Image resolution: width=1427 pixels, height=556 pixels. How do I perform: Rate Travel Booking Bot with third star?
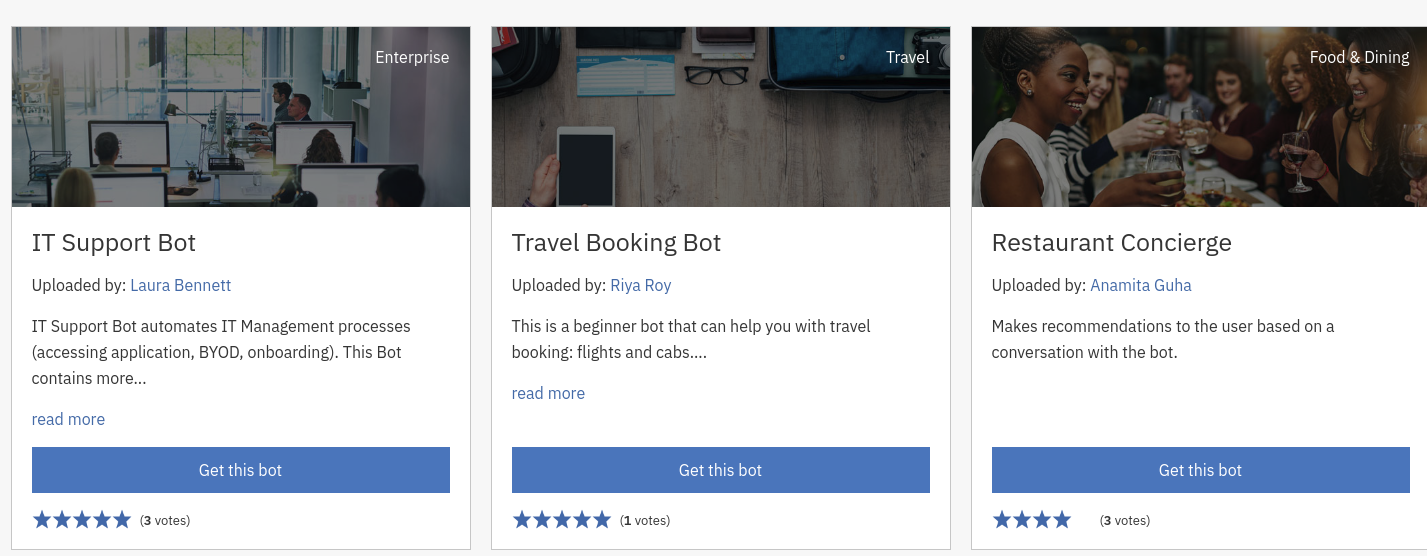(562, 520)
